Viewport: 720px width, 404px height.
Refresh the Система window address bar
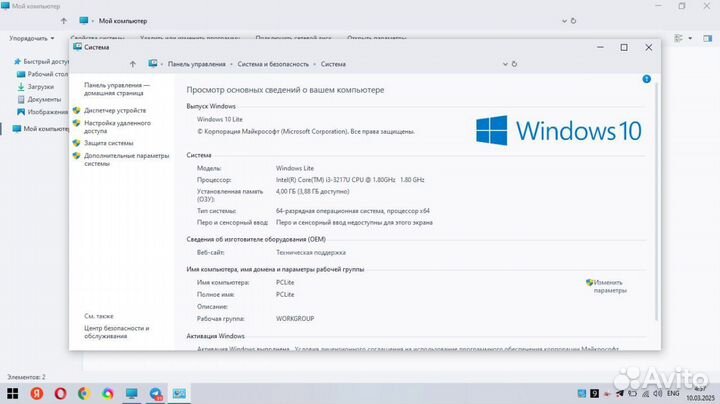514,64
